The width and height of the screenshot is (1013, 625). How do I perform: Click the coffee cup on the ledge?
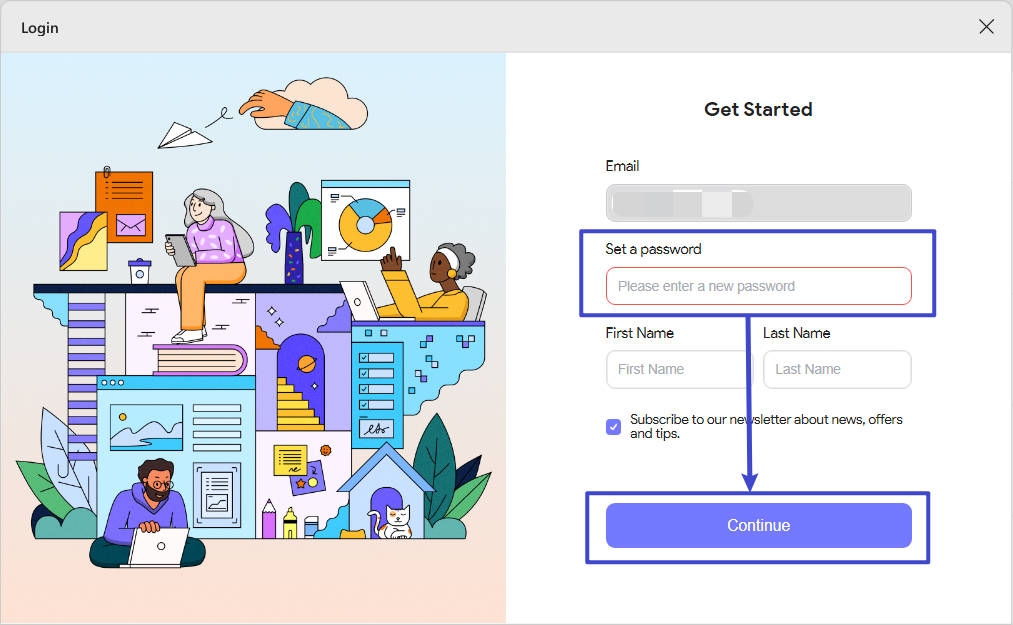pos(140,271)
